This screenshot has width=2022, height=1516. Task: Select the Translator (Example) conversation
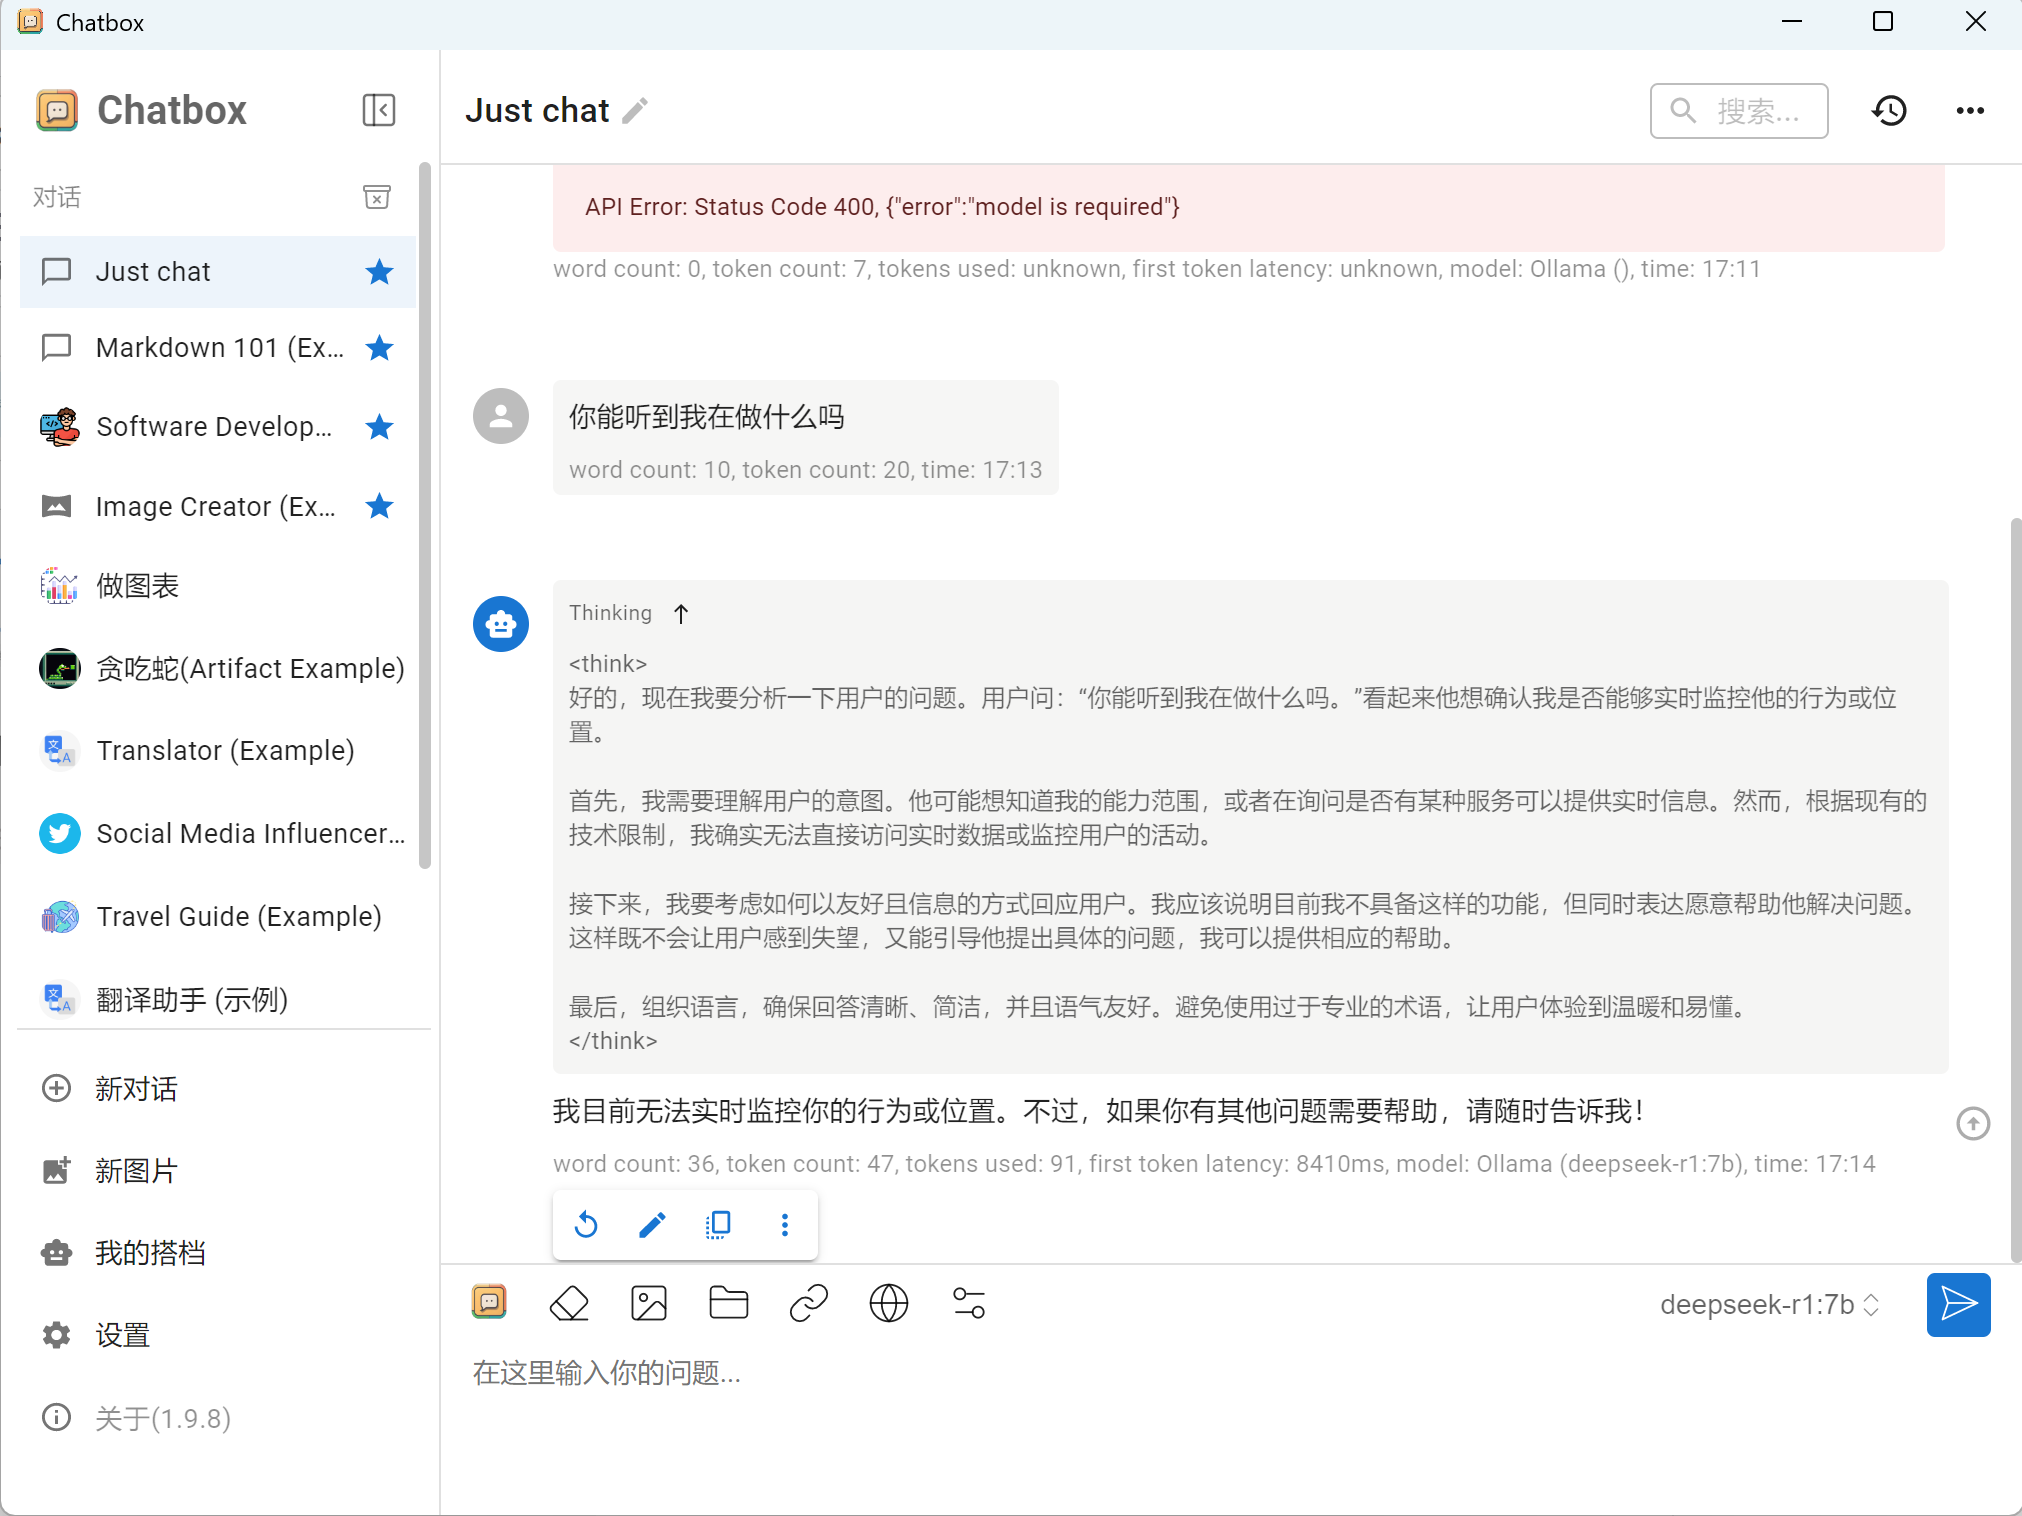pos(225,751)
